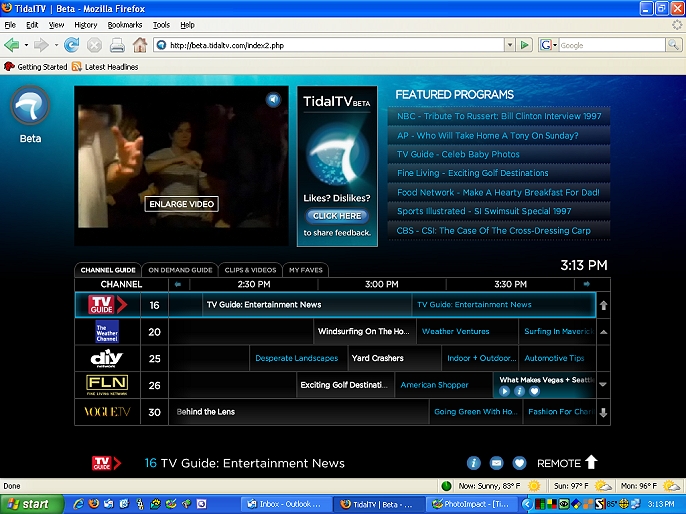This screenshot has width=686, height=514.
Task: Select the Yard Crashers program
Action: pos(395,358)
